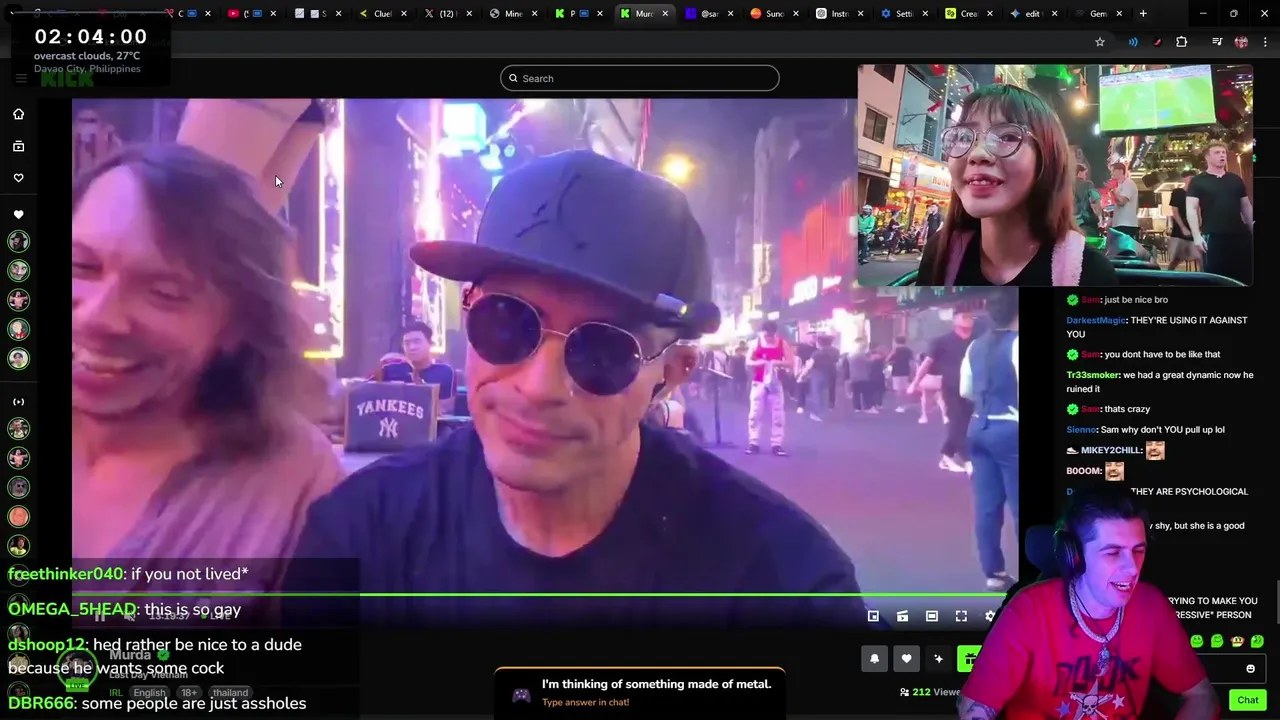Click username Tr33smoker in chat

point(1092,375)
